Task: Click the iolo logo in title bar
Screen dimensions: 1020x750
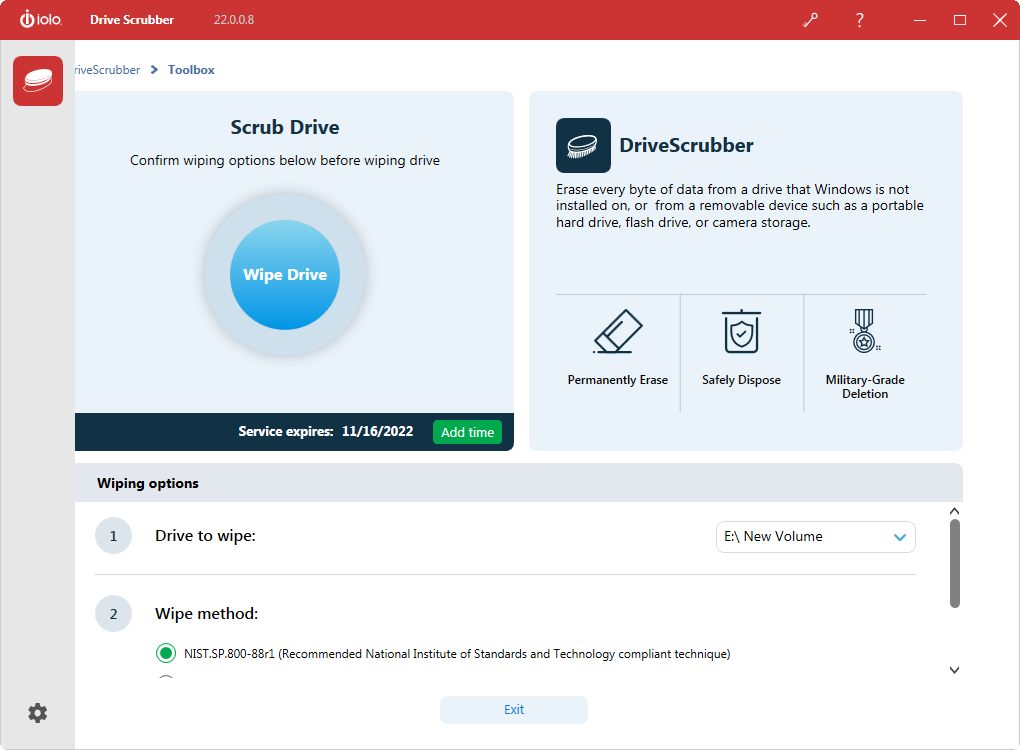Action: pyautogui.click(x=42, y=20)
